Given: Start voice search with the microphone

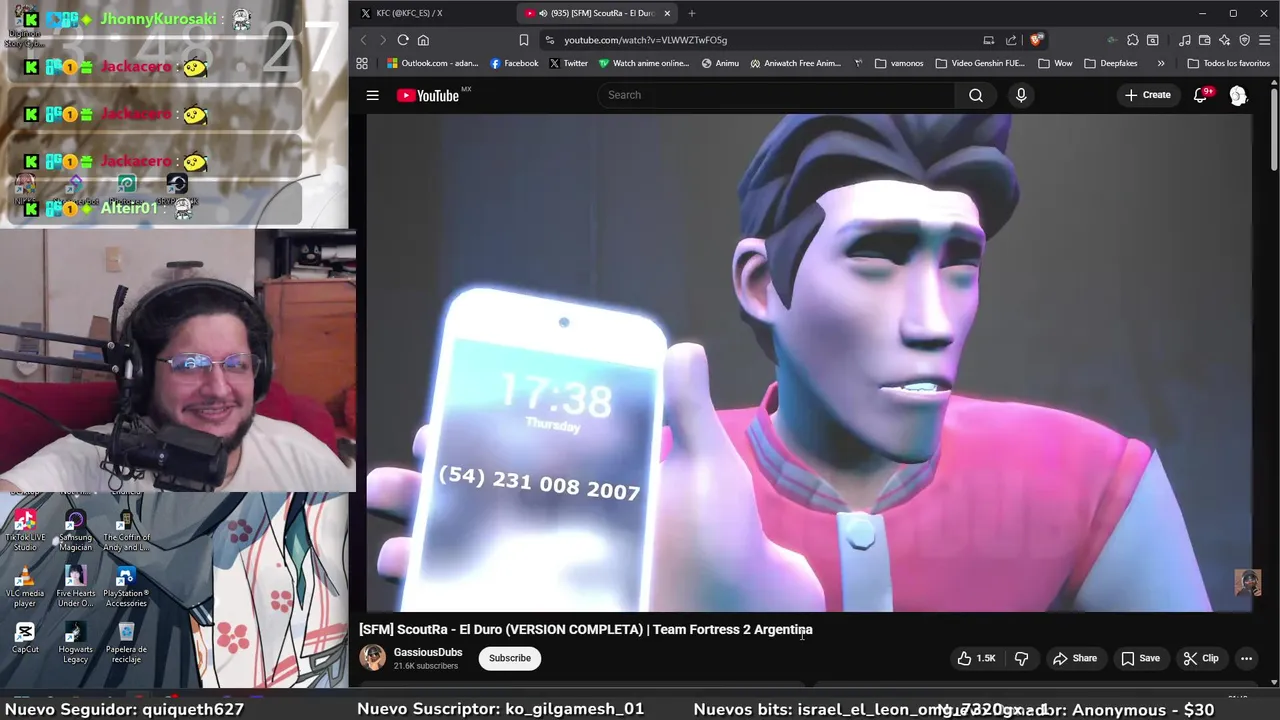Looking at the screenshot, I should pyautogui.click(x=1021, y=95).
